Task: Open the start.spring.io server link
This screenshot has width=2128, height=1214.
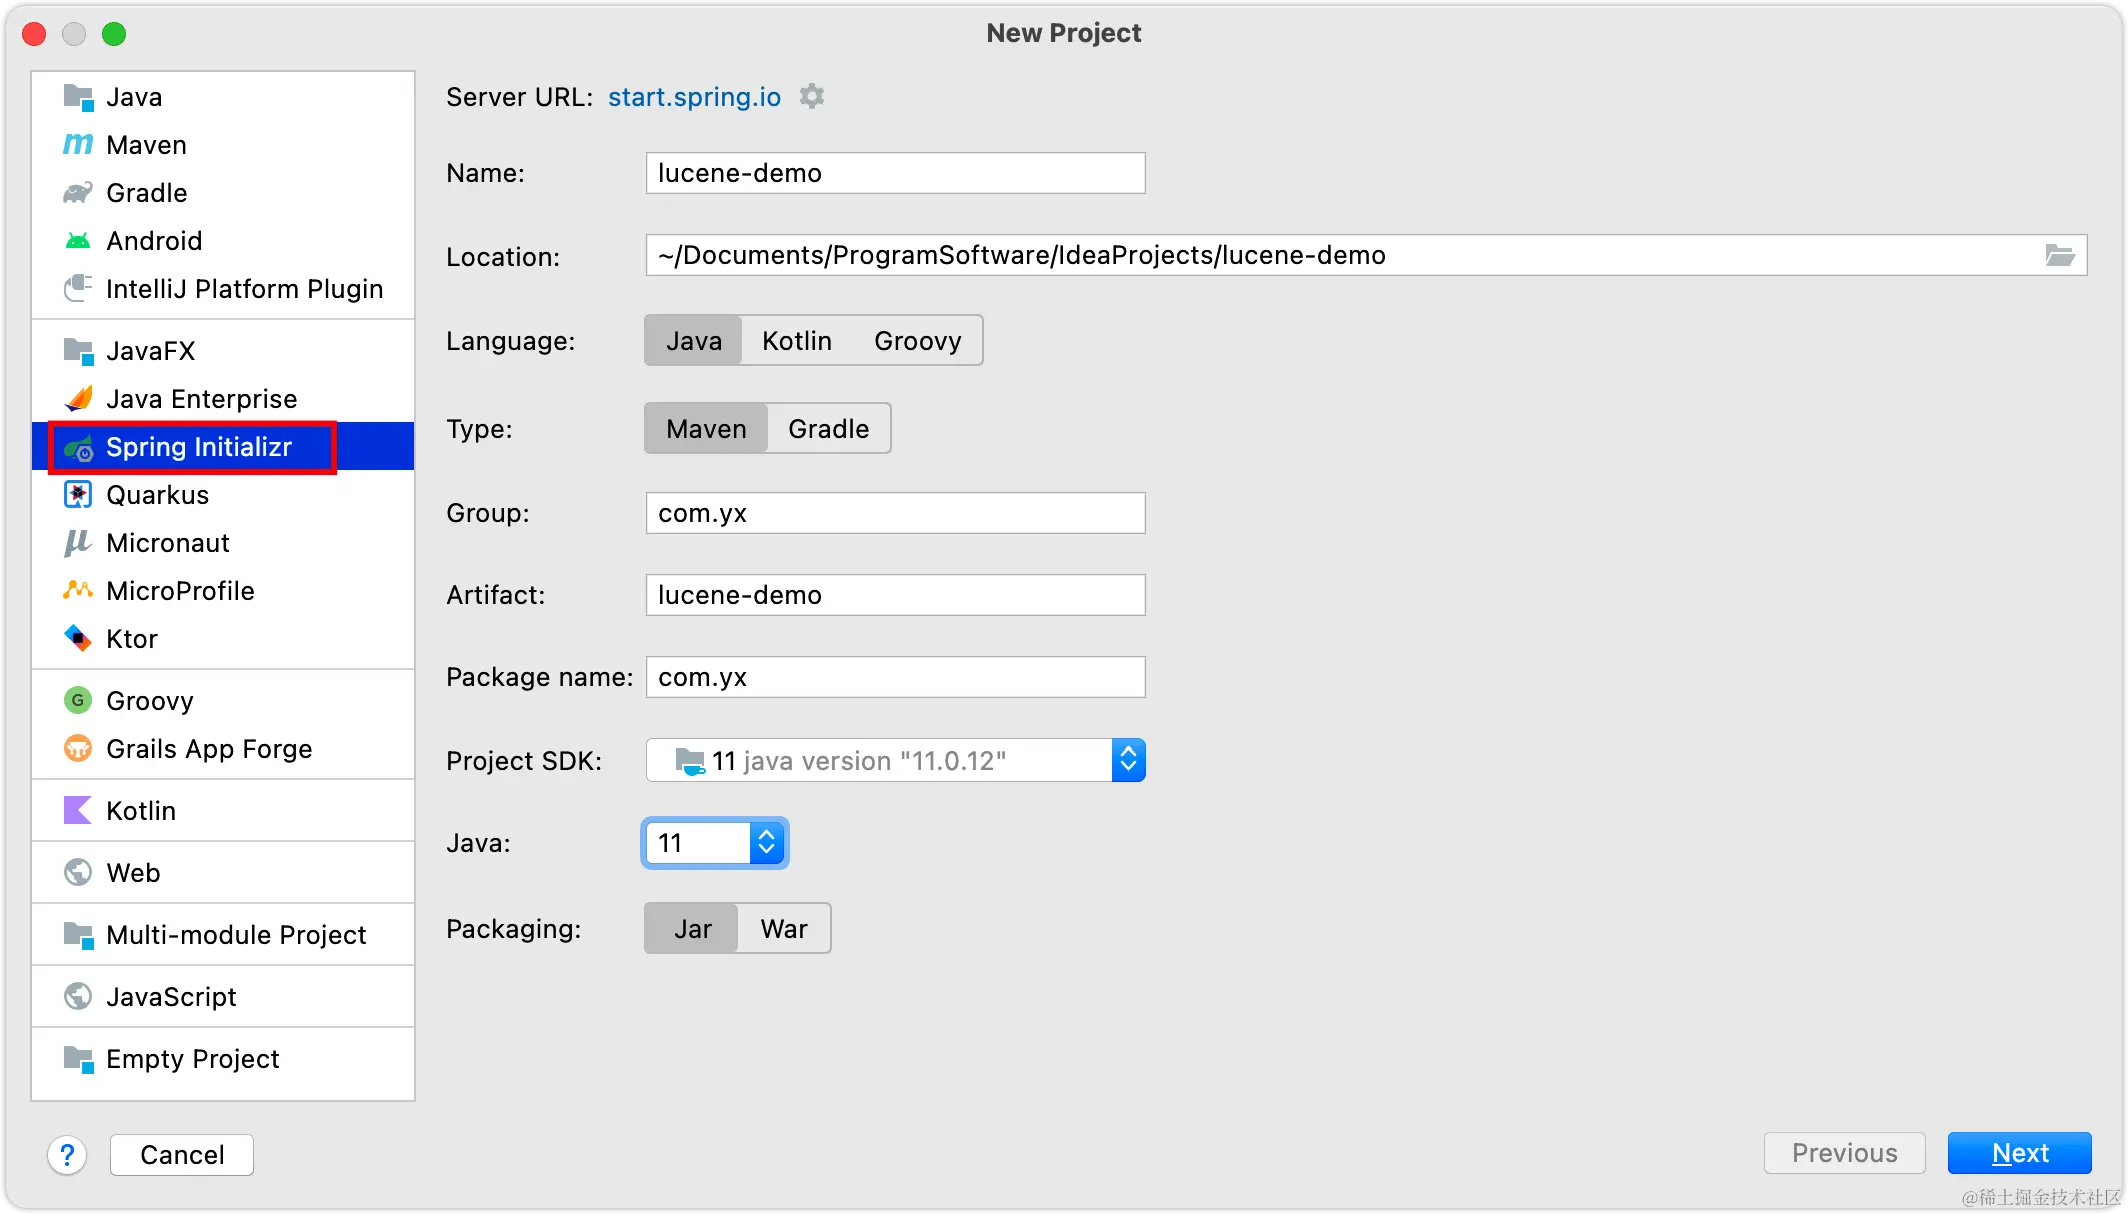Action: tap(694, 97)
